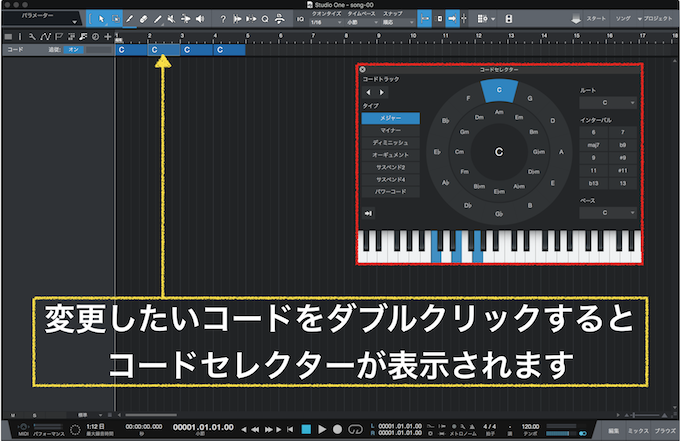The image size is (680, 441).
Task: Open the ミックス mix view
Action: pos(638,431)
